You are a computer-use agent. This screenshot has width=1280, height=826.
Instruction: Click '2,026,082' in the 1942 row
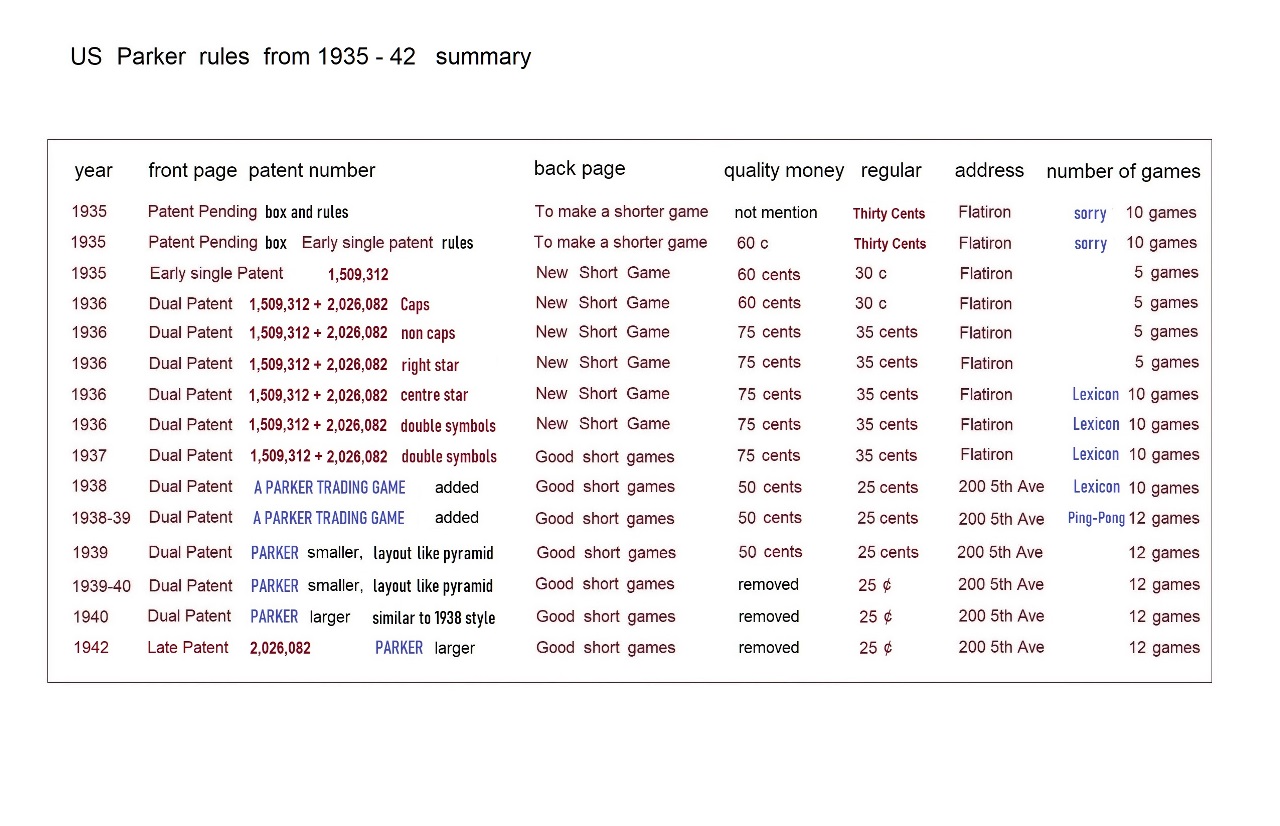[x=280, y=649]
